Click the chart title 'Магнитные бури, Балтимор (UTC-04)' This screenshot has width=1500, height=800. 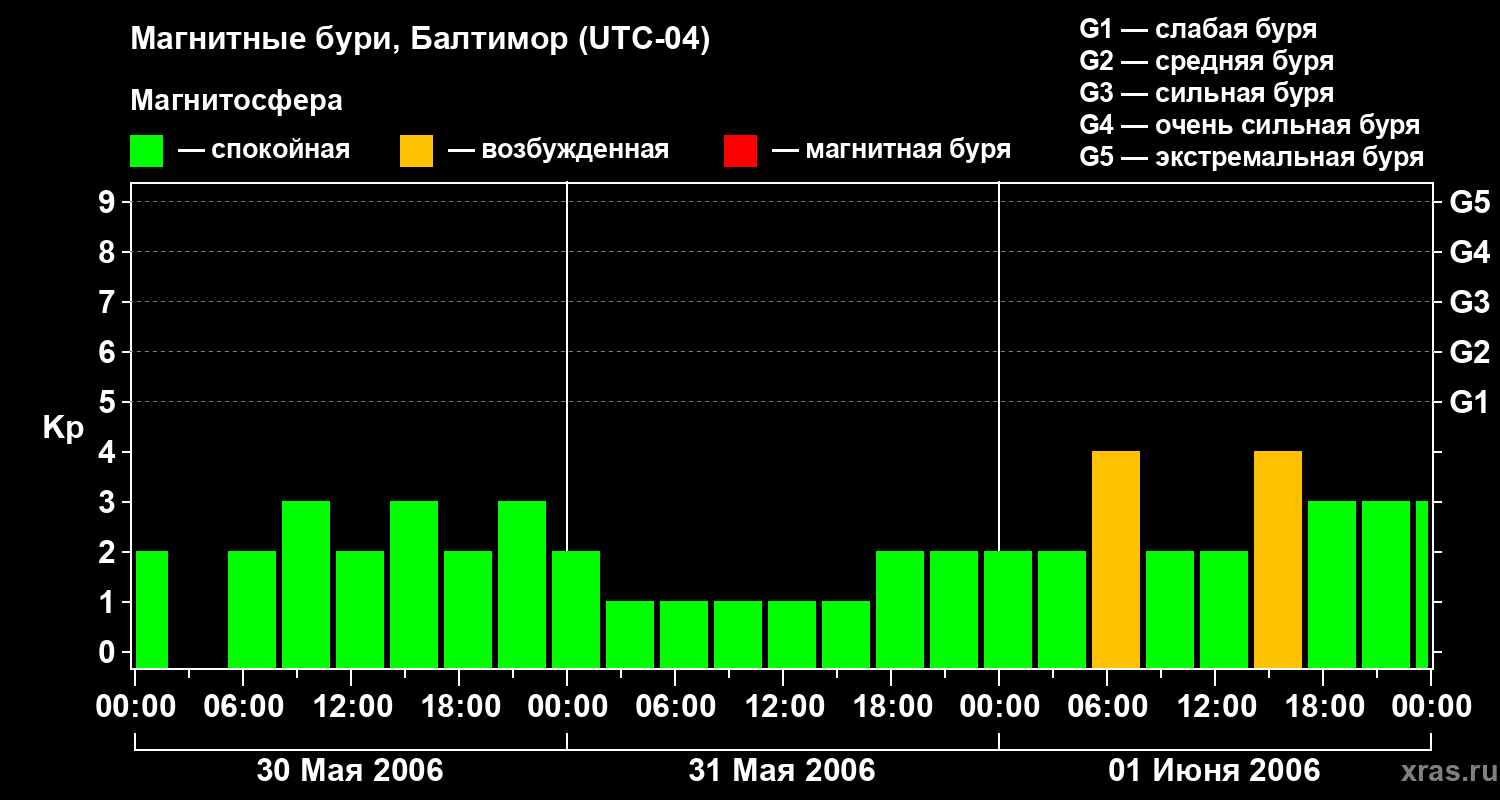420,41
